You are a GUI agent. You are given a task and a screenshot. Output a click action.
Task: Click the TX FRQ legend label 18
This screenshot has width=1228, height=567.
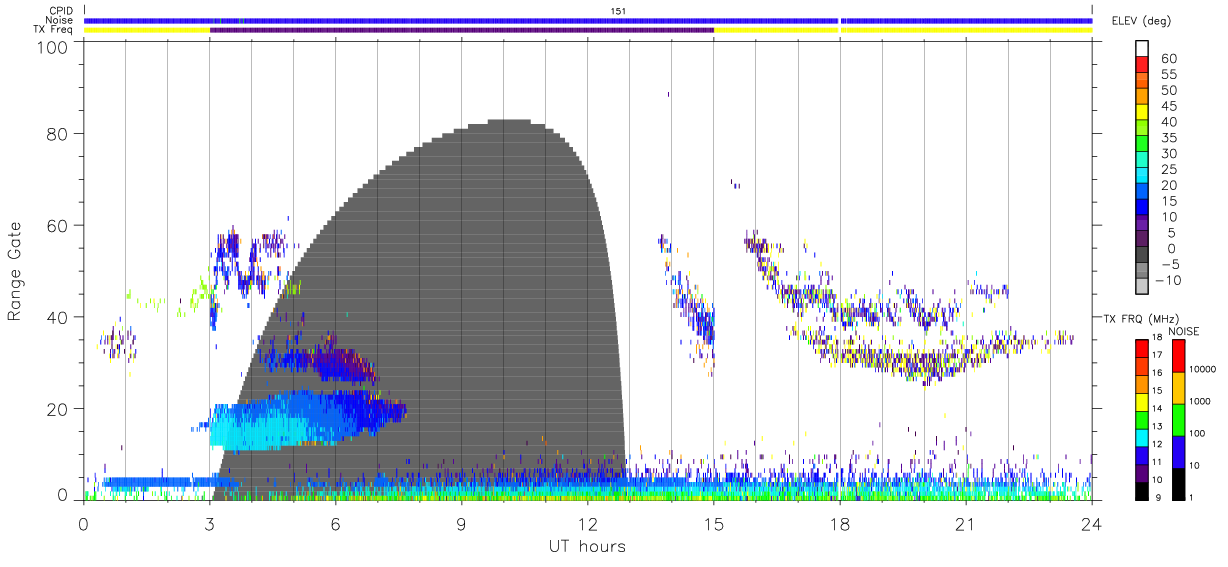coord(1156,337)
